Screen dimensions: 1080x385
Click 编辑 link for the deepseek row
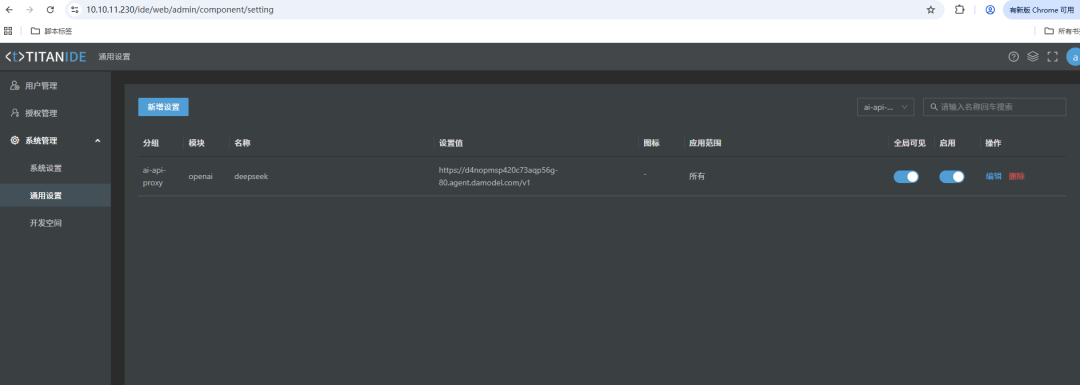(x=993, y=176)
